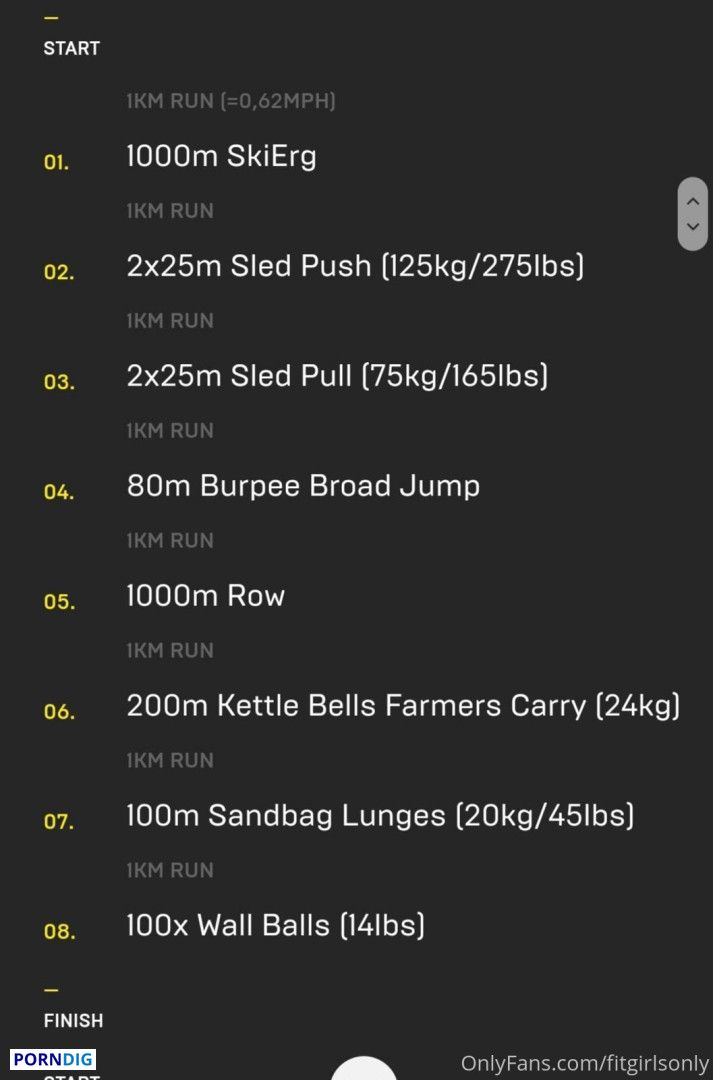
Task: Click the white circular button at bottom
Action: click(364, 1068)
